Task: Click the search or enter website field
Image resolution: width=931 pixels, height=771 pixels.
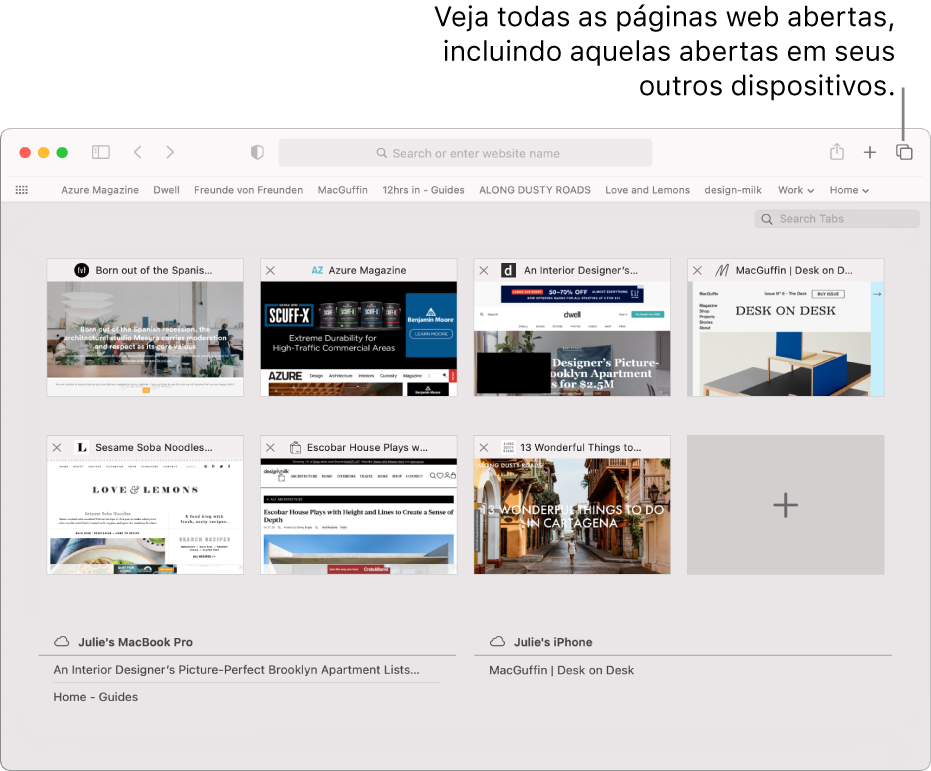Action: click(x=466, y=153)
